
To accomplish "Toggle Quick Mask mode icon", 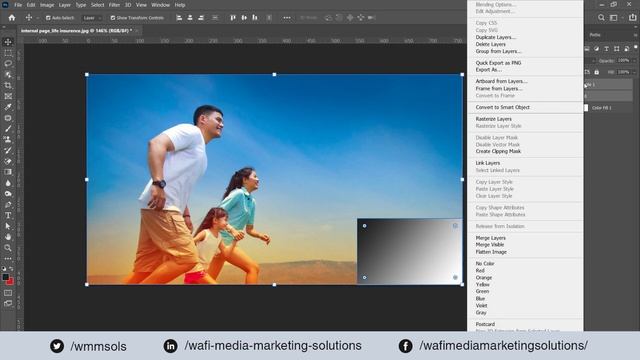I will pos(8,293).
